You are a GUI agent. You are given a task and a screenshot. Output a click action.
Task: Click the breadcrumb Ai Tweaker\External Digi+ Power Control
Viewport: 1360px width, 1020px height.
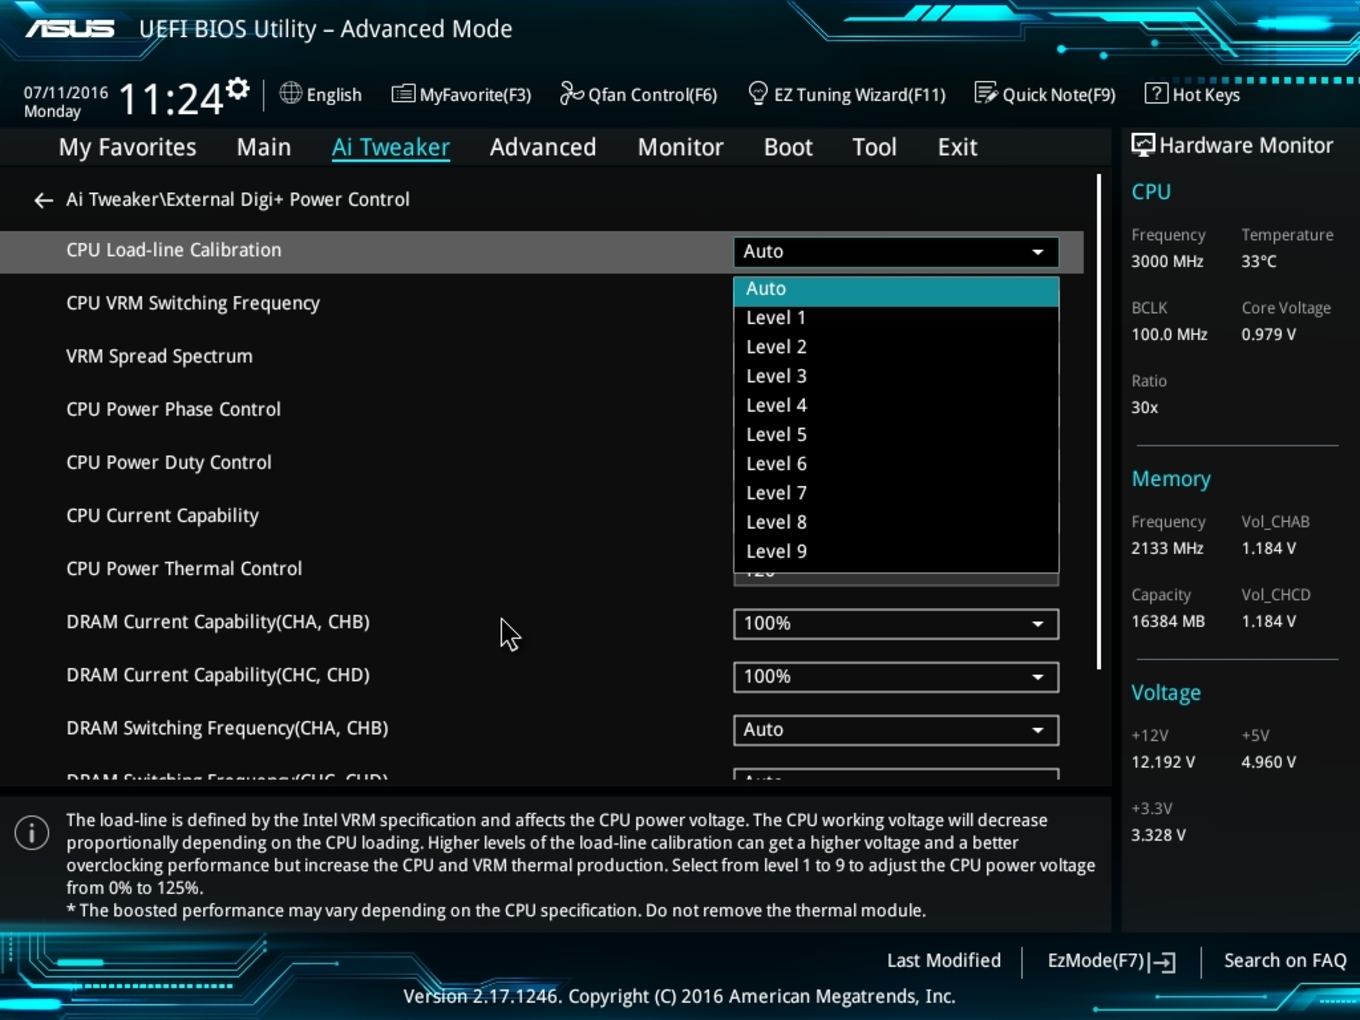[238, 200]
